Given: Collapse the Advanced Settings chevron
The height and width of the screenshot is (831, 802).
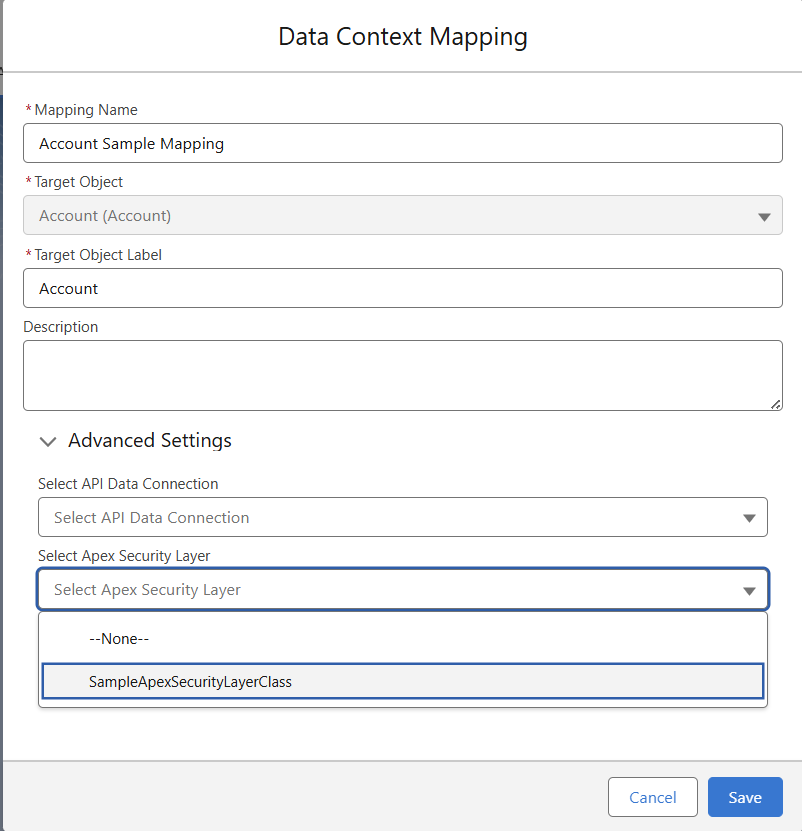Looking at the screenshot, I should click(47, 441).
